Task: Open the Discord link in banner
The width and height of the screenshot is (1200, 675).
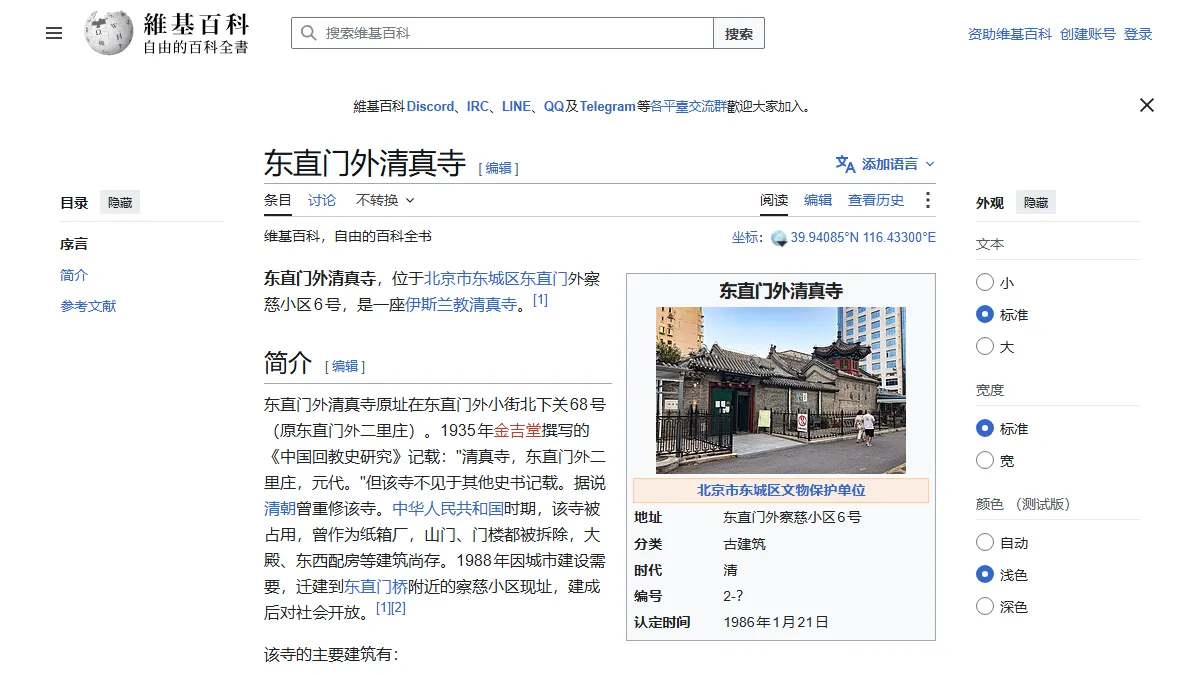Action: coord(430,106)
